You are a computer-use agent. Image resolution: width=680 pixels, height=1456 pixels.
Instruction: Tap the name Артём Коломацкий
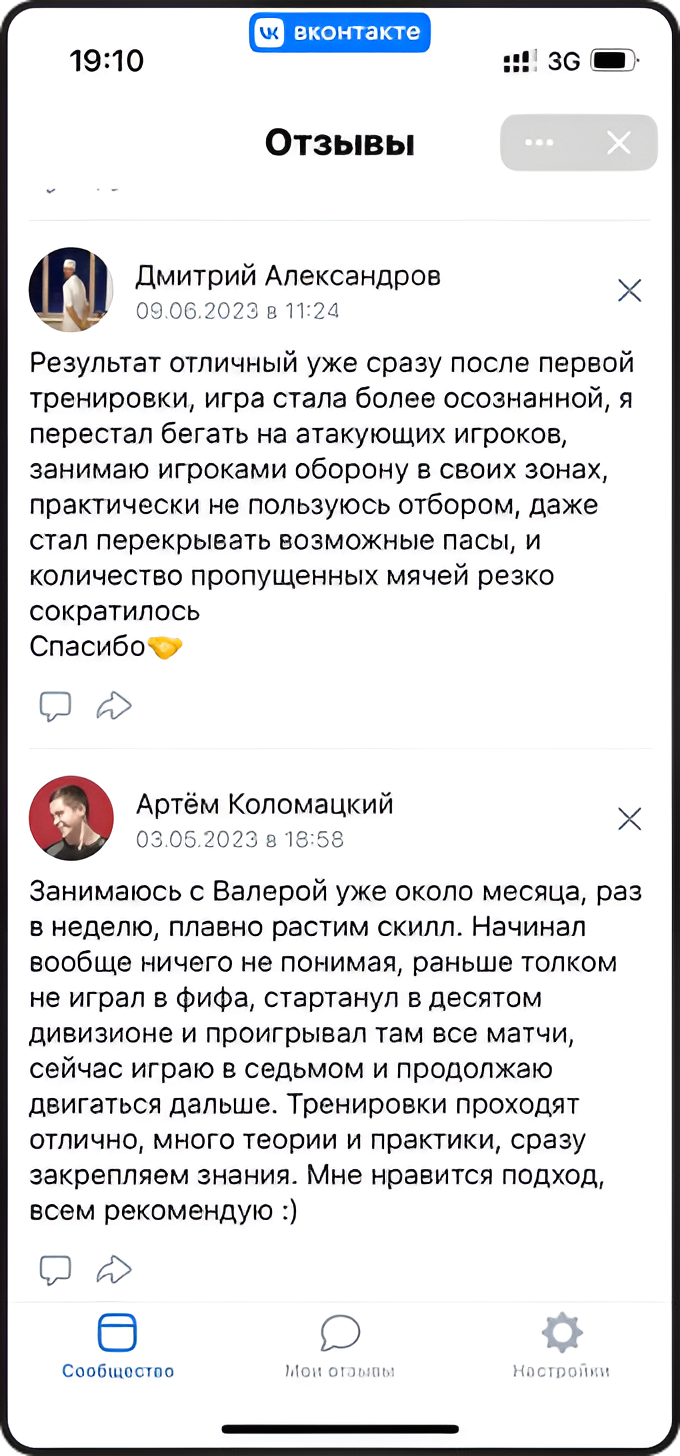[x=264, y=803]
